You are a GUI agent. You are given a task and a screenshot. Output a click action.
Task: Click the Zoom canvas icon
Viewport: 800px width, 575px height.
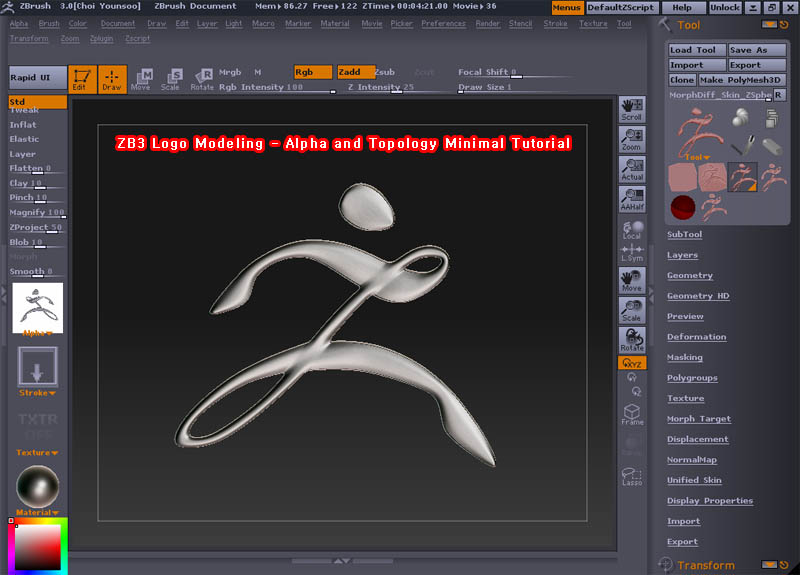[631, 140]
